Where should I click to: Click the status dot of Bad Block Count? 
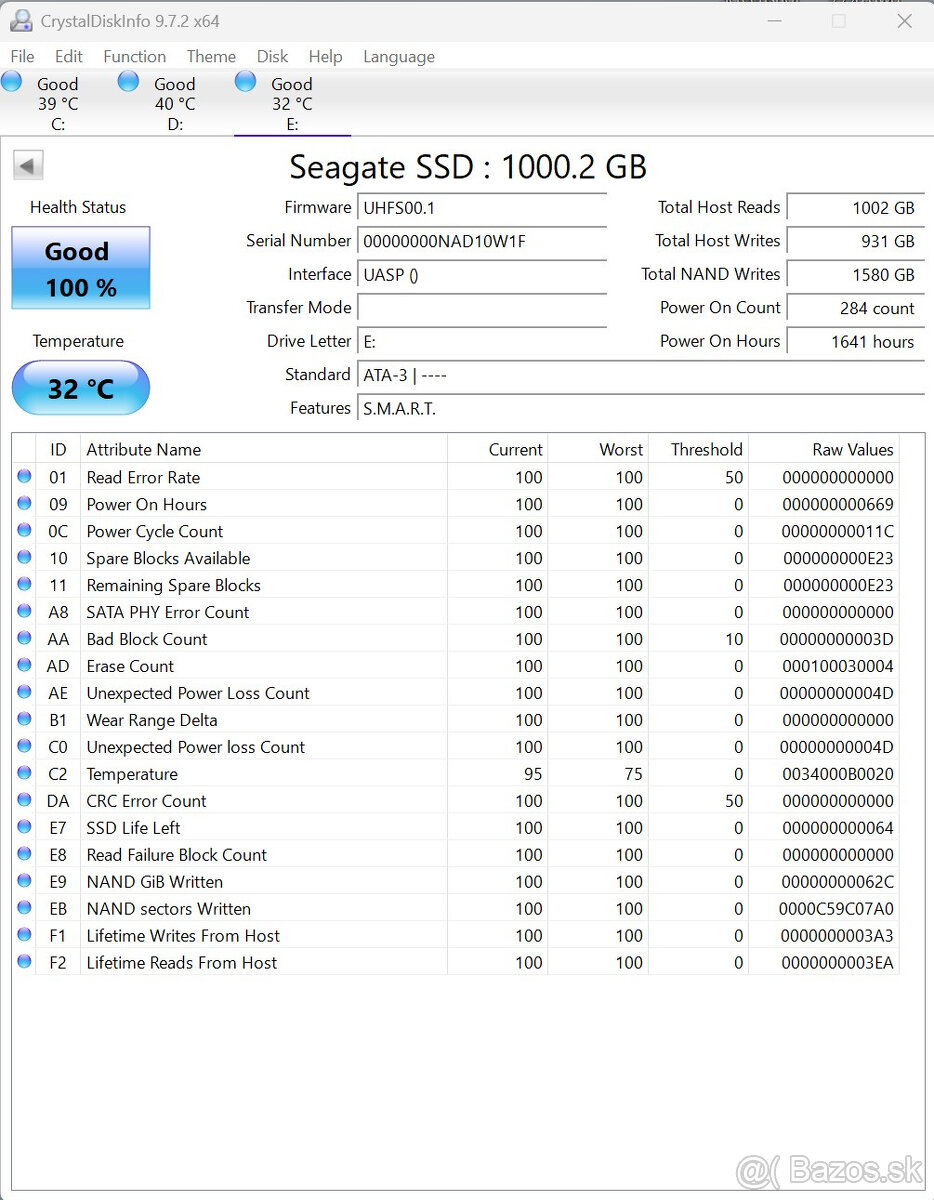click(x=24, y=639)
